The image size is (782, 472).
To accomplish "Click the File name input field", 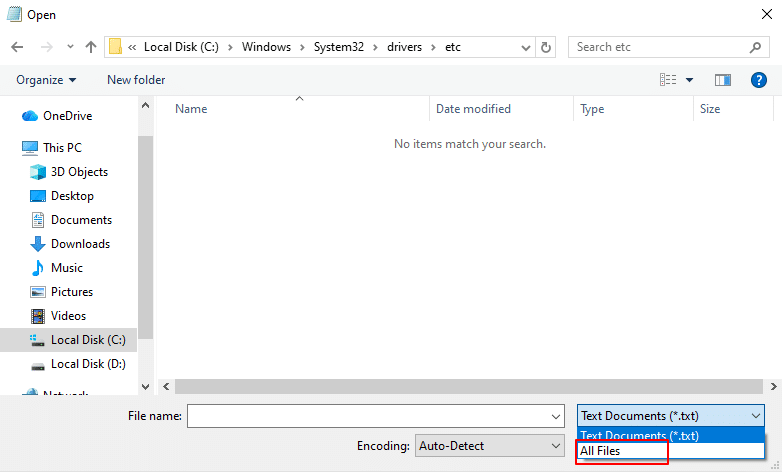I will click(x=367, y=416).
